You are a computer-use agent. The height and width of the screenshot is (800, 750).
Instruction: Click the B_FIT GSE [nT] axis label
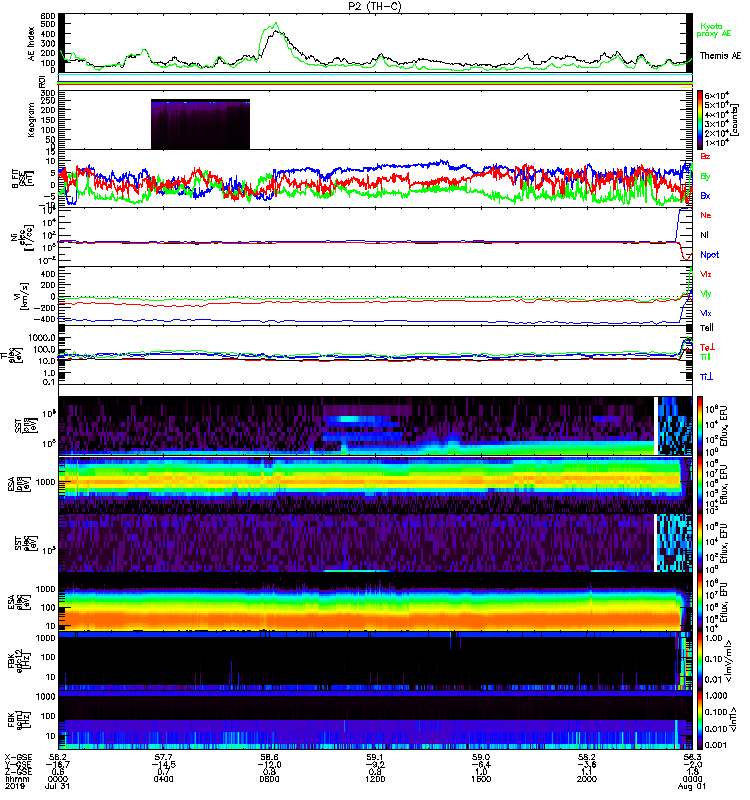(22, 179)
